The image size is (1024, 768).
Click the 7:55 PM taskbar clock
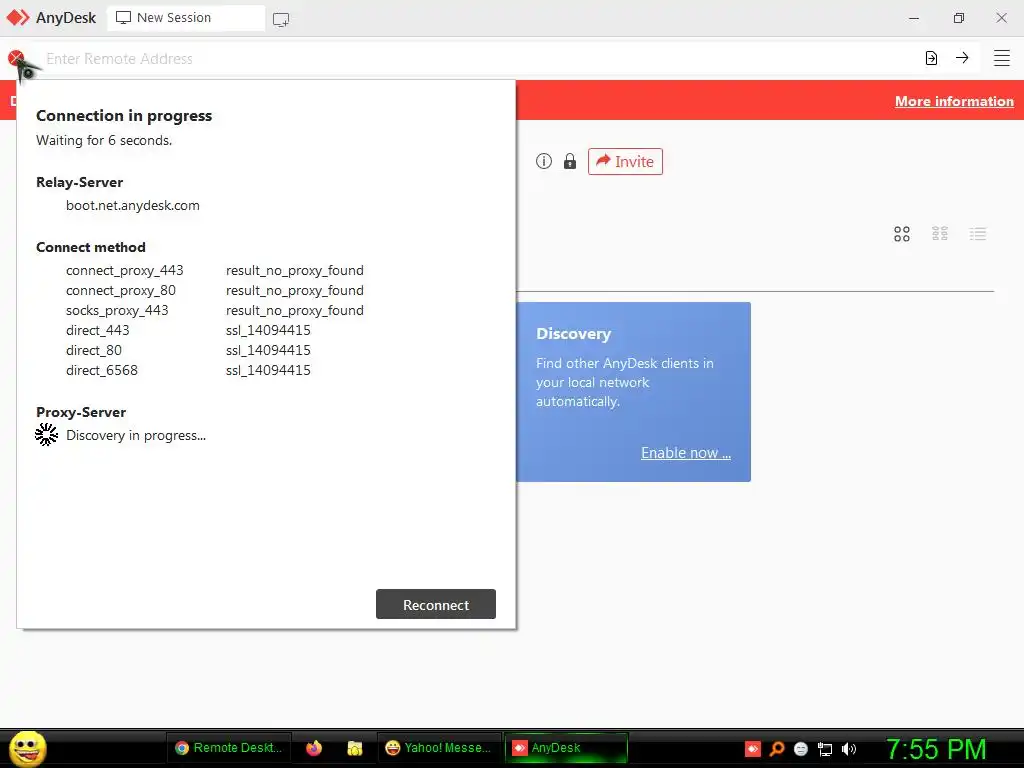tap(936, 748)
